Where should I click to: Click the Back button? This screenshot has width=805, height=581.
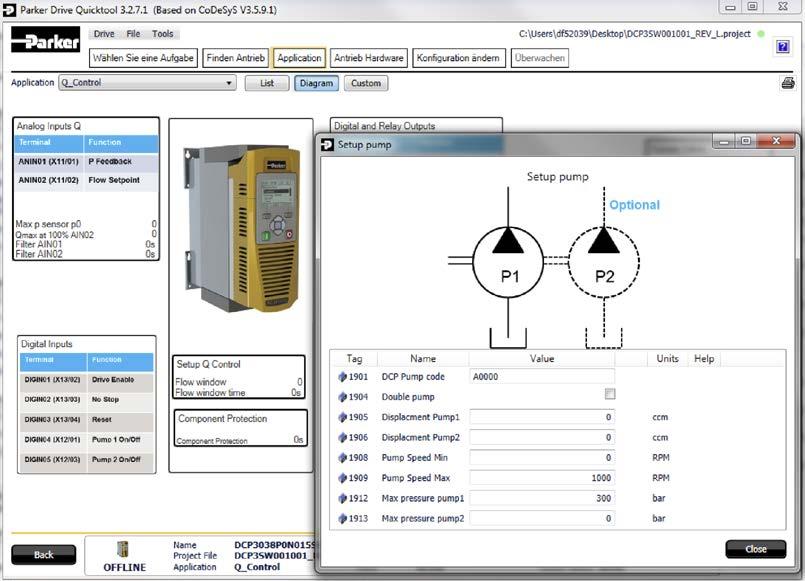point(44,554)
